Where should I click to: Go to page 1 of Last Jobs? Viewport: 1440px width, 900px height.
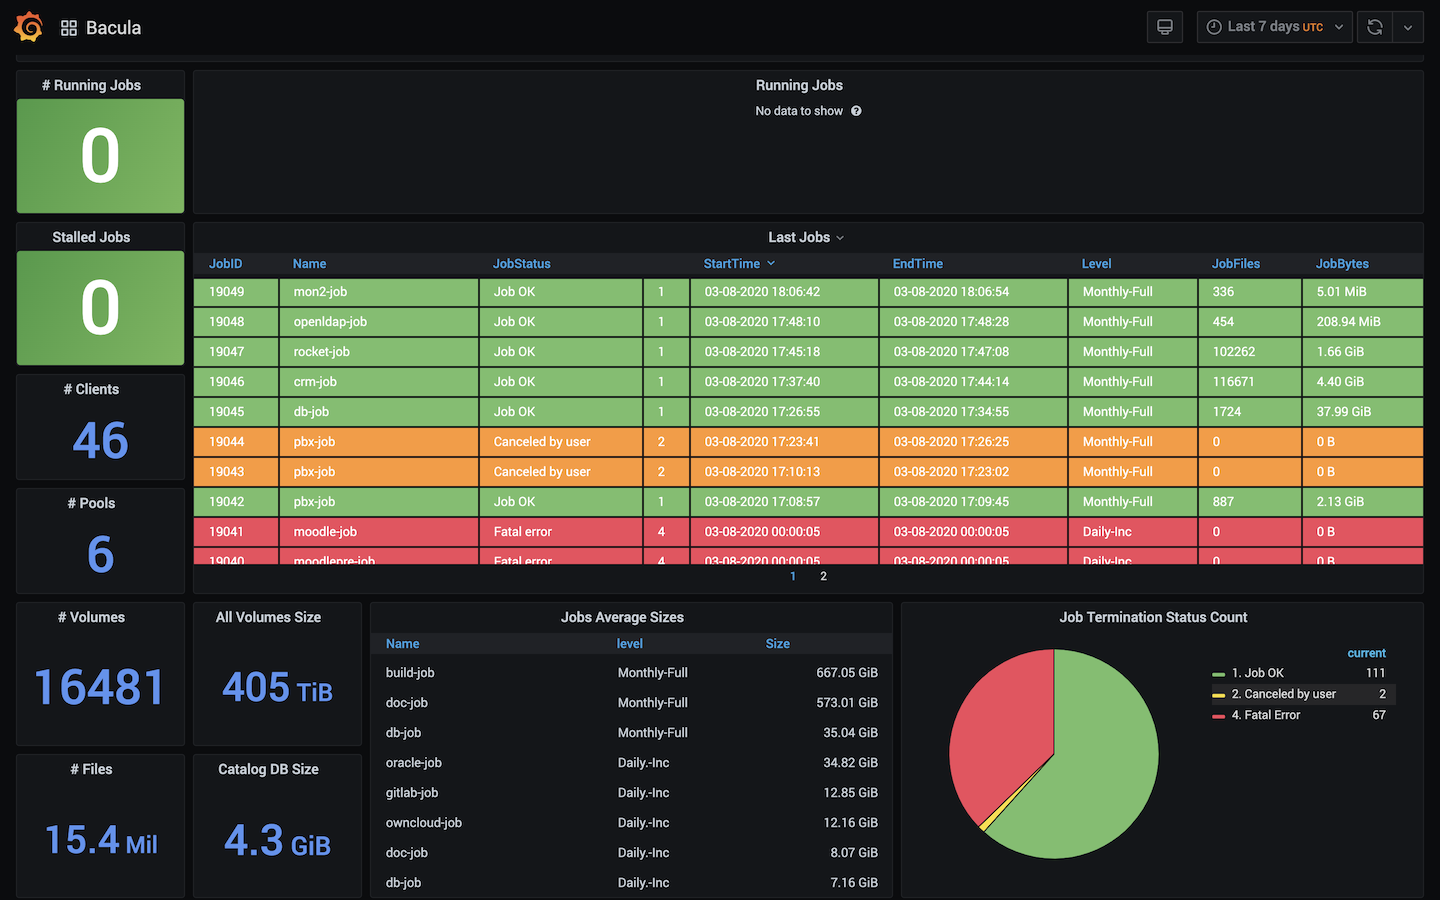click(x=793, y=576)
